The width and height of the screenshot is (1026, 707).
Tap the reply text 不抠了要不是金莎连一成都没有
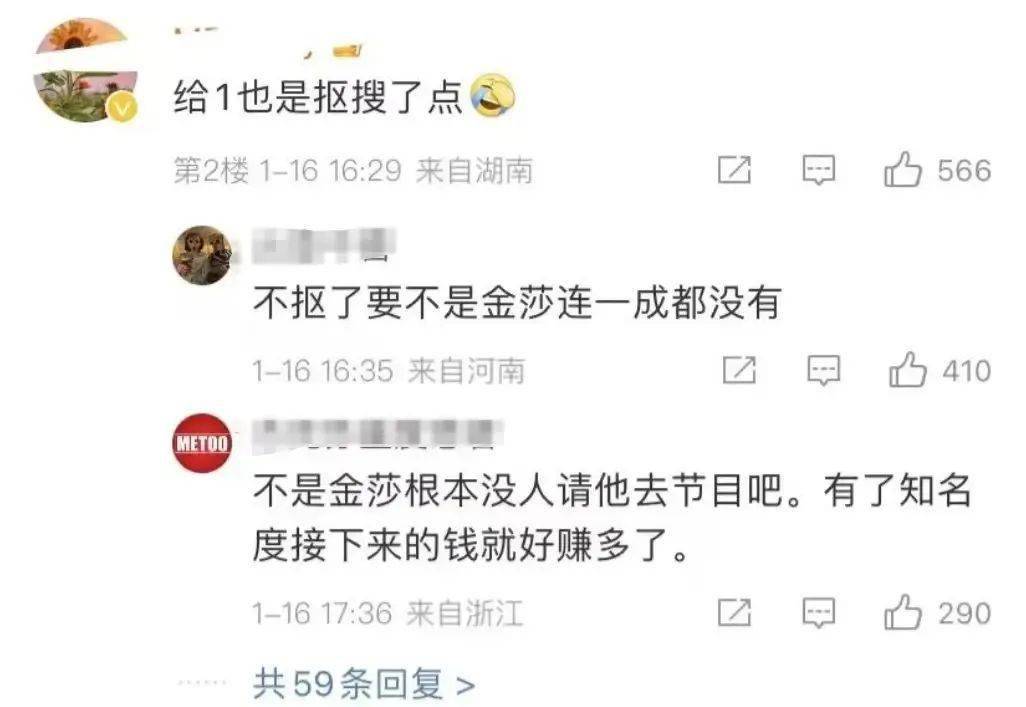click(x=518, y=304)
